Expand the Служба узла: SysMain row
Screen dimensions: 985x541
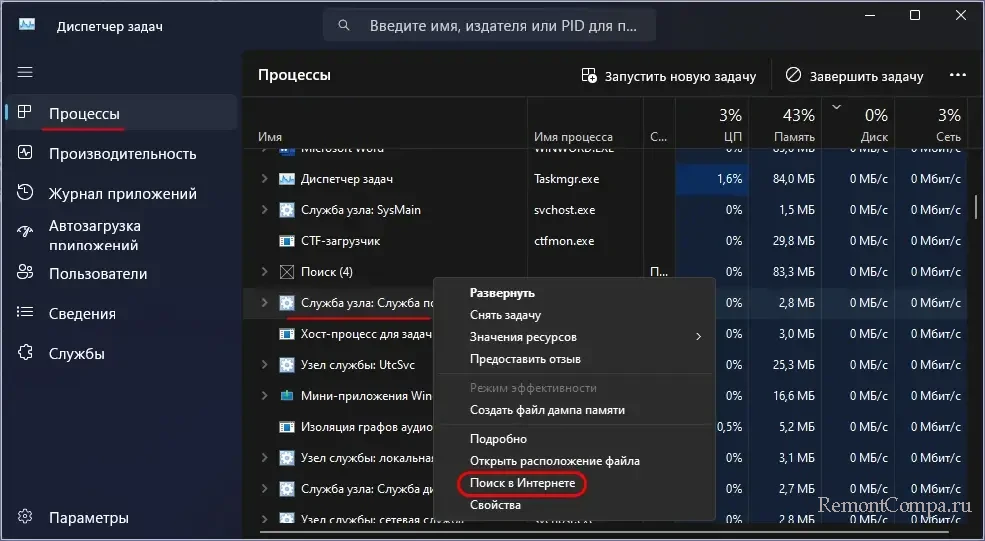pos(265,210)
